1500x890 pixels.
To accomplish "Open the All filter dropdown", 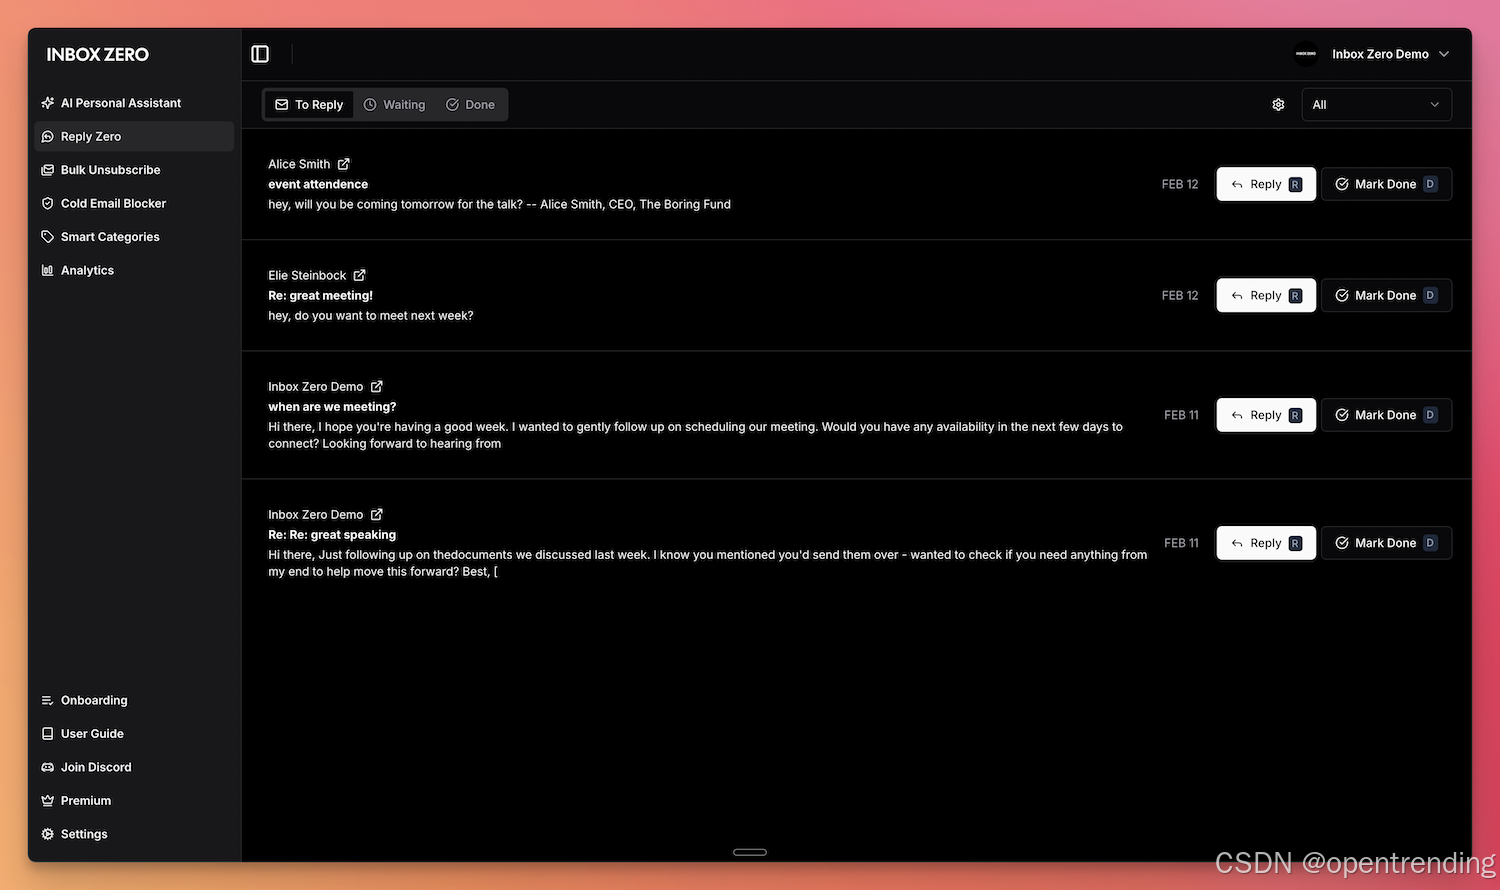I will (x=1376, y=105).
